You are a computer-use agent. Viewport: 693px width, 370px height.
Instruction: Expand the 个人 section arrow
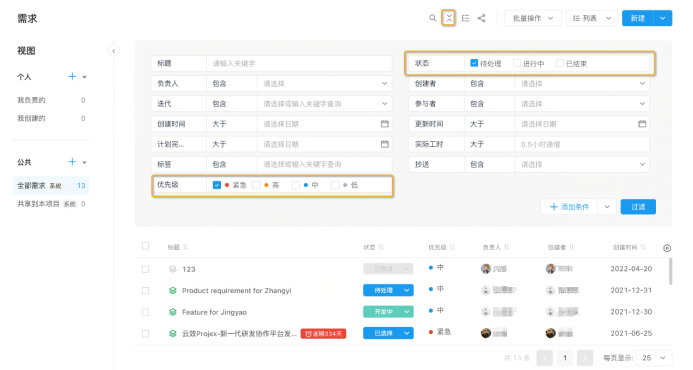coord(84,77)
